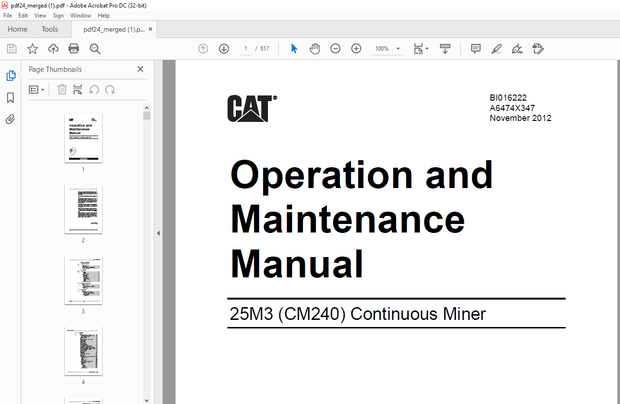Open the Page Thumbnails sidebar icon
The width and height of the screenshot is (620, 404).
pyautogui.click(x=11, y=76)
